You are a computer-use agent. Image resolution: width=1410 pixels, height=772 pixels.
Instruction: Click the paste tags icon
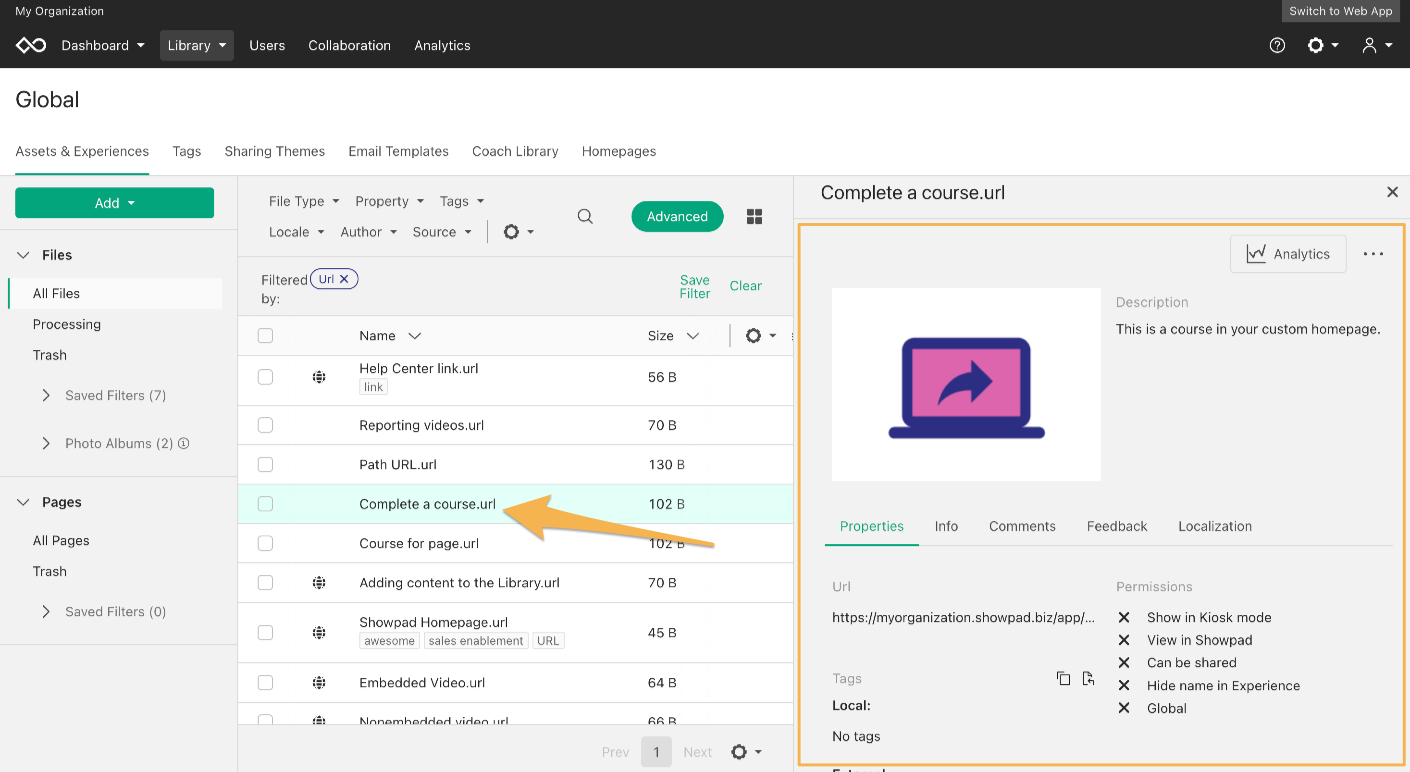[1088, 679]
